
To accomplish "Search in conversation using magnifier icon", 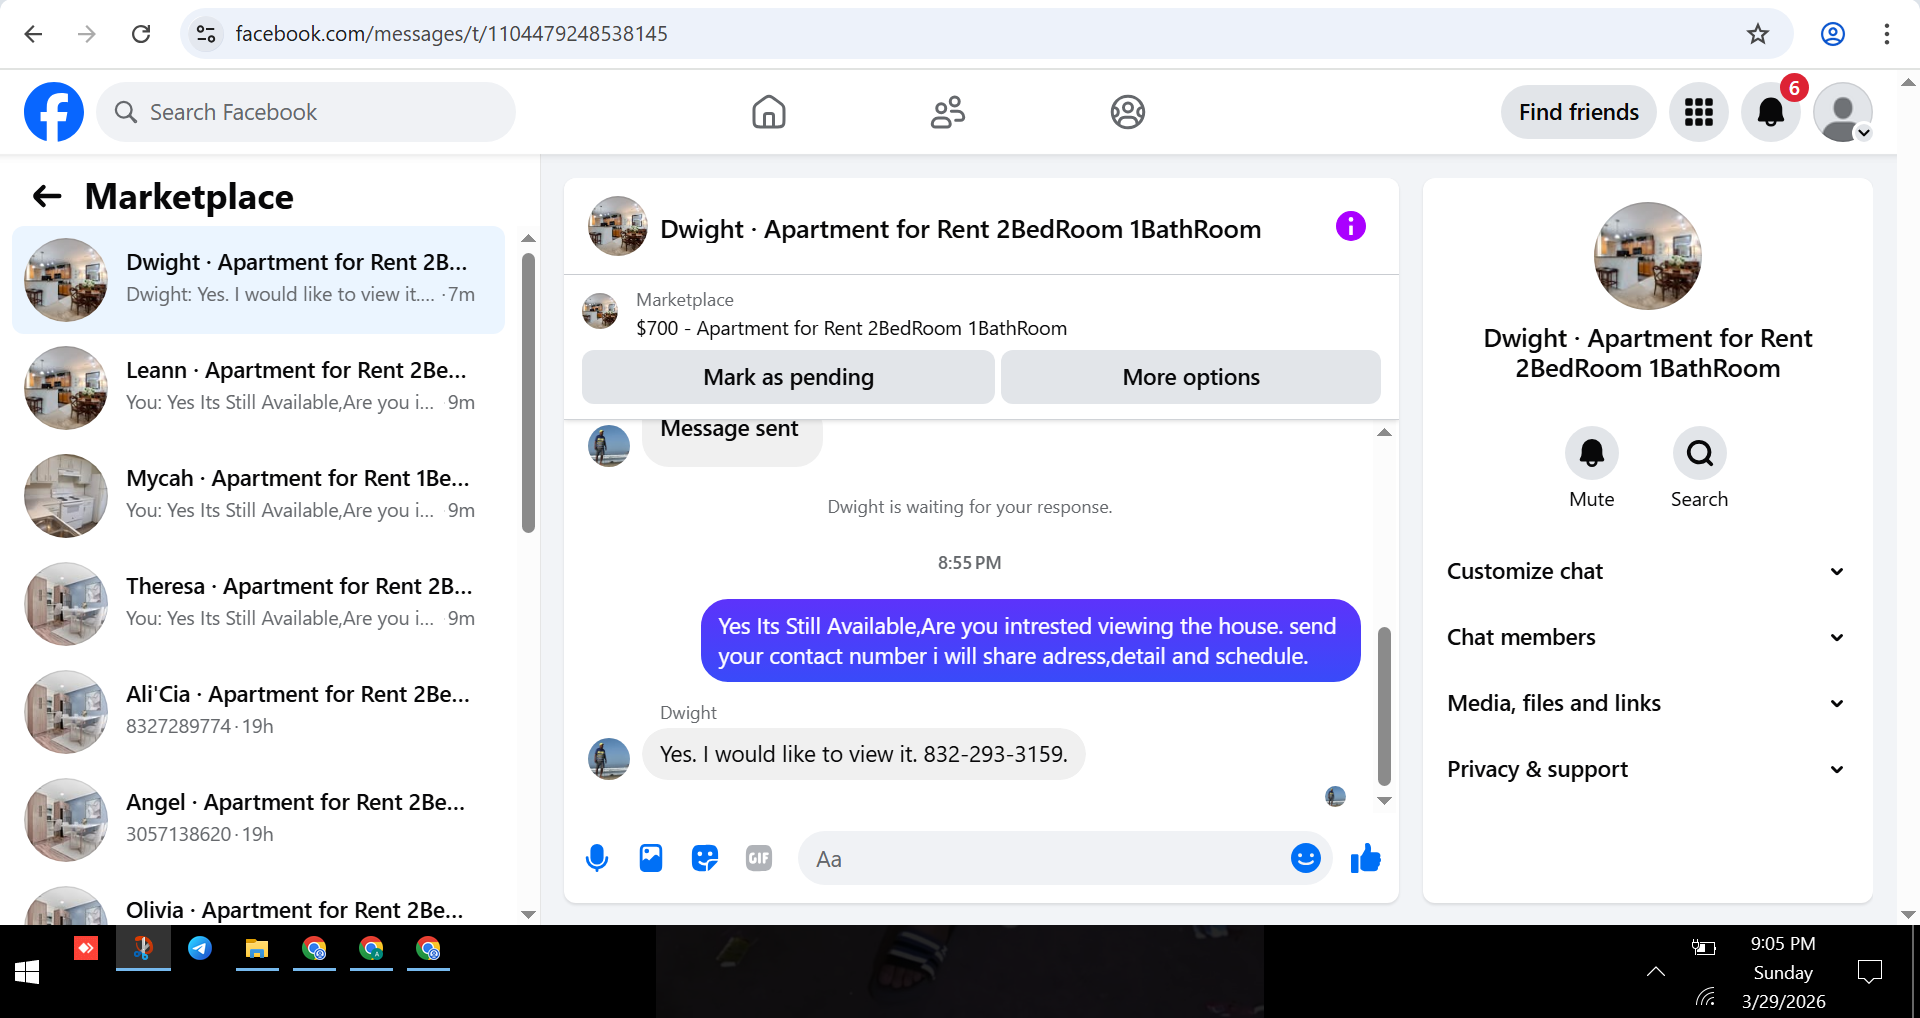I will (x=1700, y=454).
